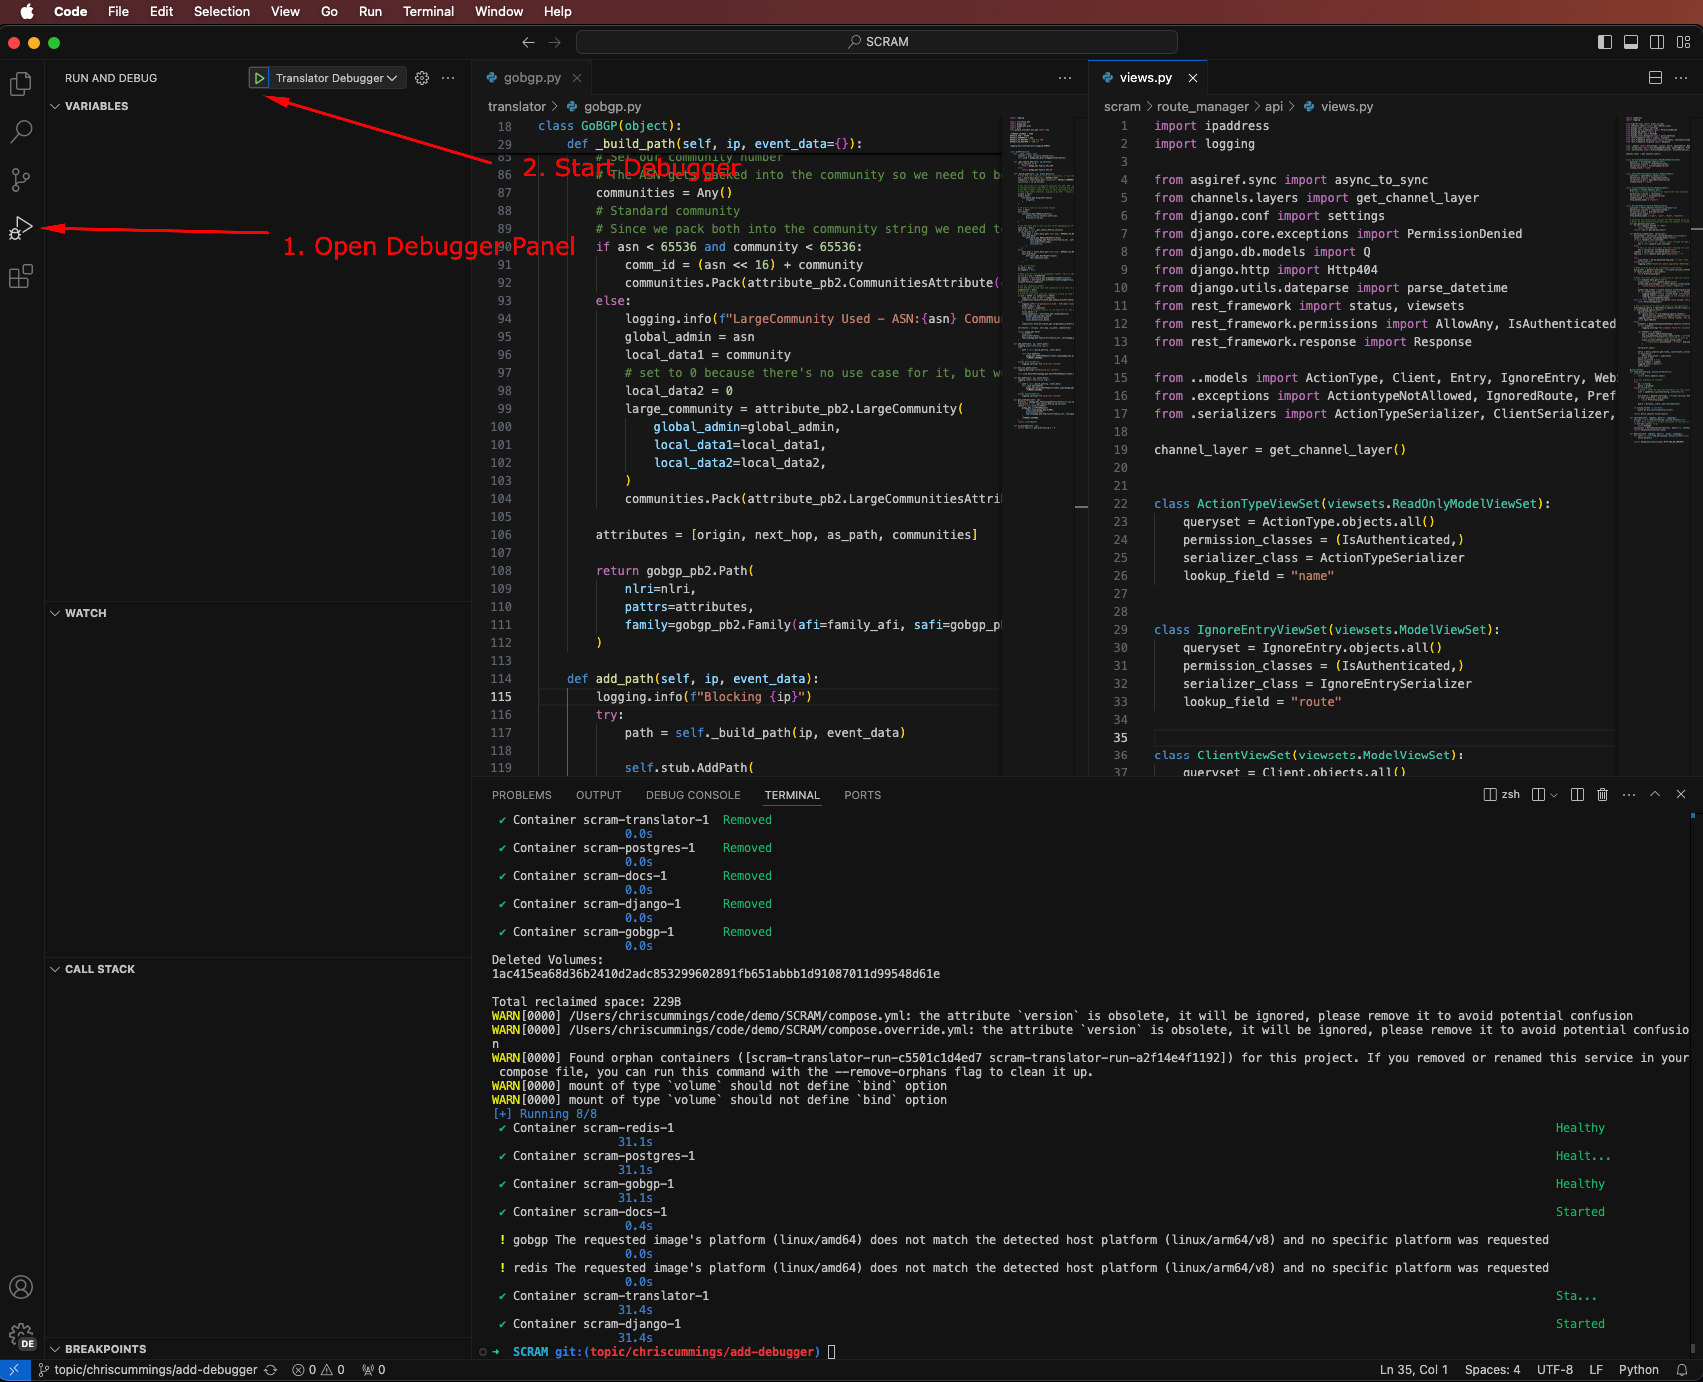
Task: Open the Source Control view
Action: click(21, 180)
